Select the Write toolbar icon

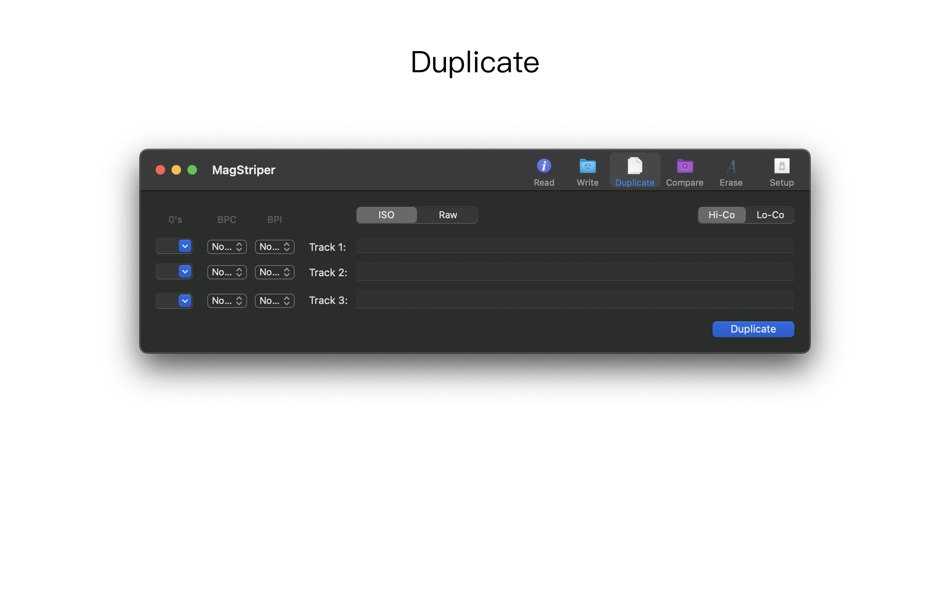587,170
